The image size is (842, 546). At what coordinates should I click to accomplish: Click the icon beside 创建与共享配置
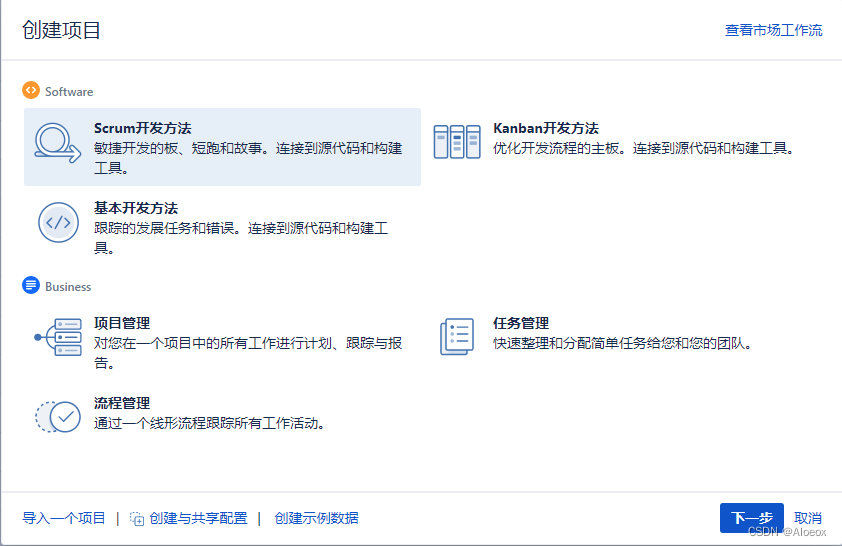(x=137, y=519)
